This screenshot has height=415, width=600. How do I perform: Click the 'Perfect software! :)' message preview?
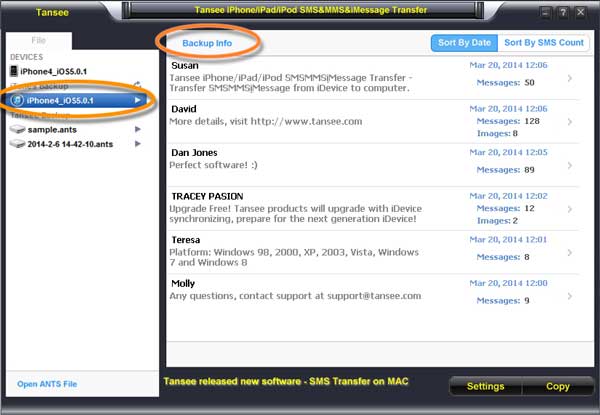[x=214, y=165]
